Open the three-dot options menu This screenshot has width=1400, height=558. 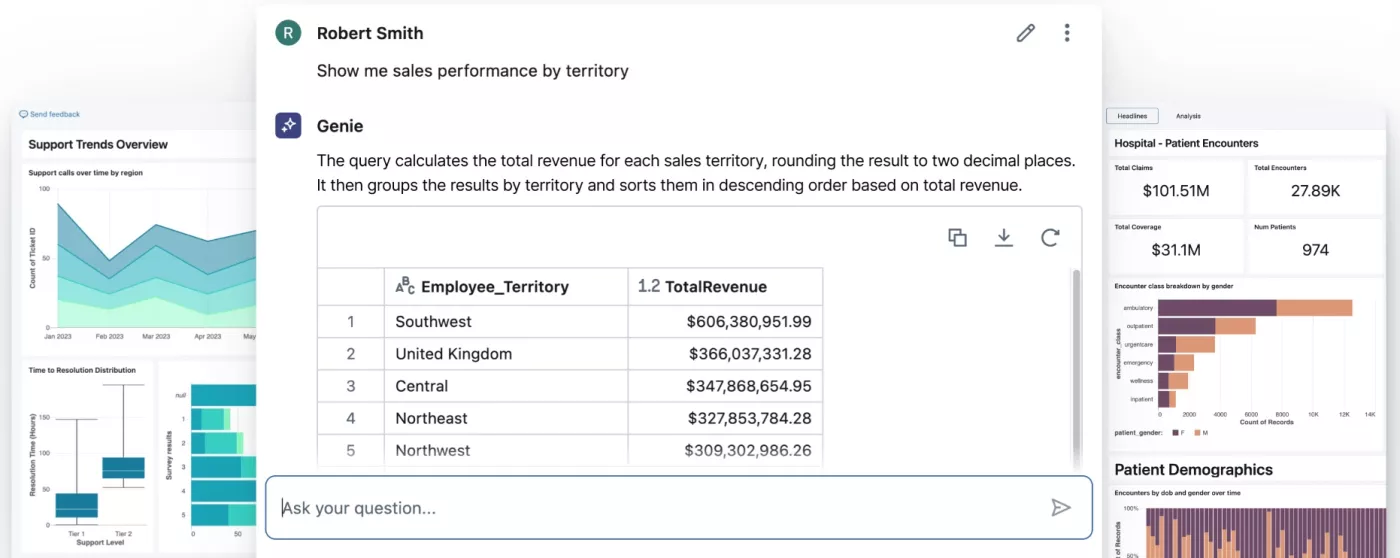pos(1067,33)
